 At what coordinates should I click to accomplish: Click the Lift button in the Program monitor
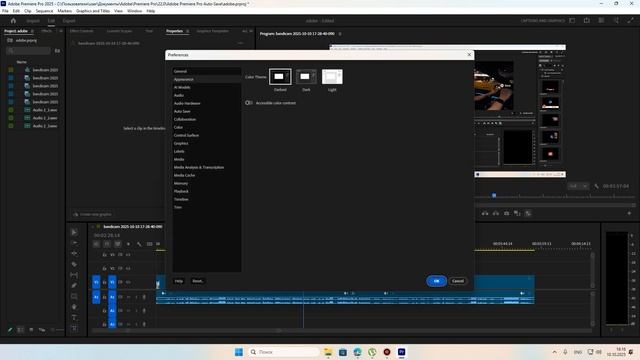[x=485, y=213]
